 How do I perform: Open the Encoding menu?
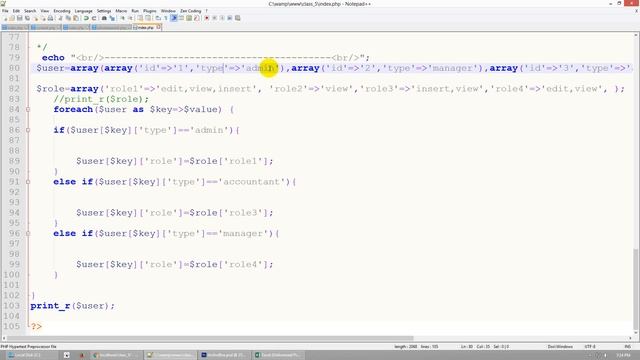pos(62,11)
